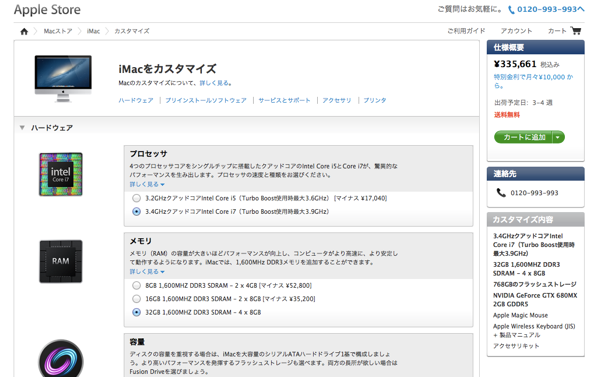Screen dimensions: 600x377
Task: Click the ¥335,661 total price
Action: click(515, 64)
